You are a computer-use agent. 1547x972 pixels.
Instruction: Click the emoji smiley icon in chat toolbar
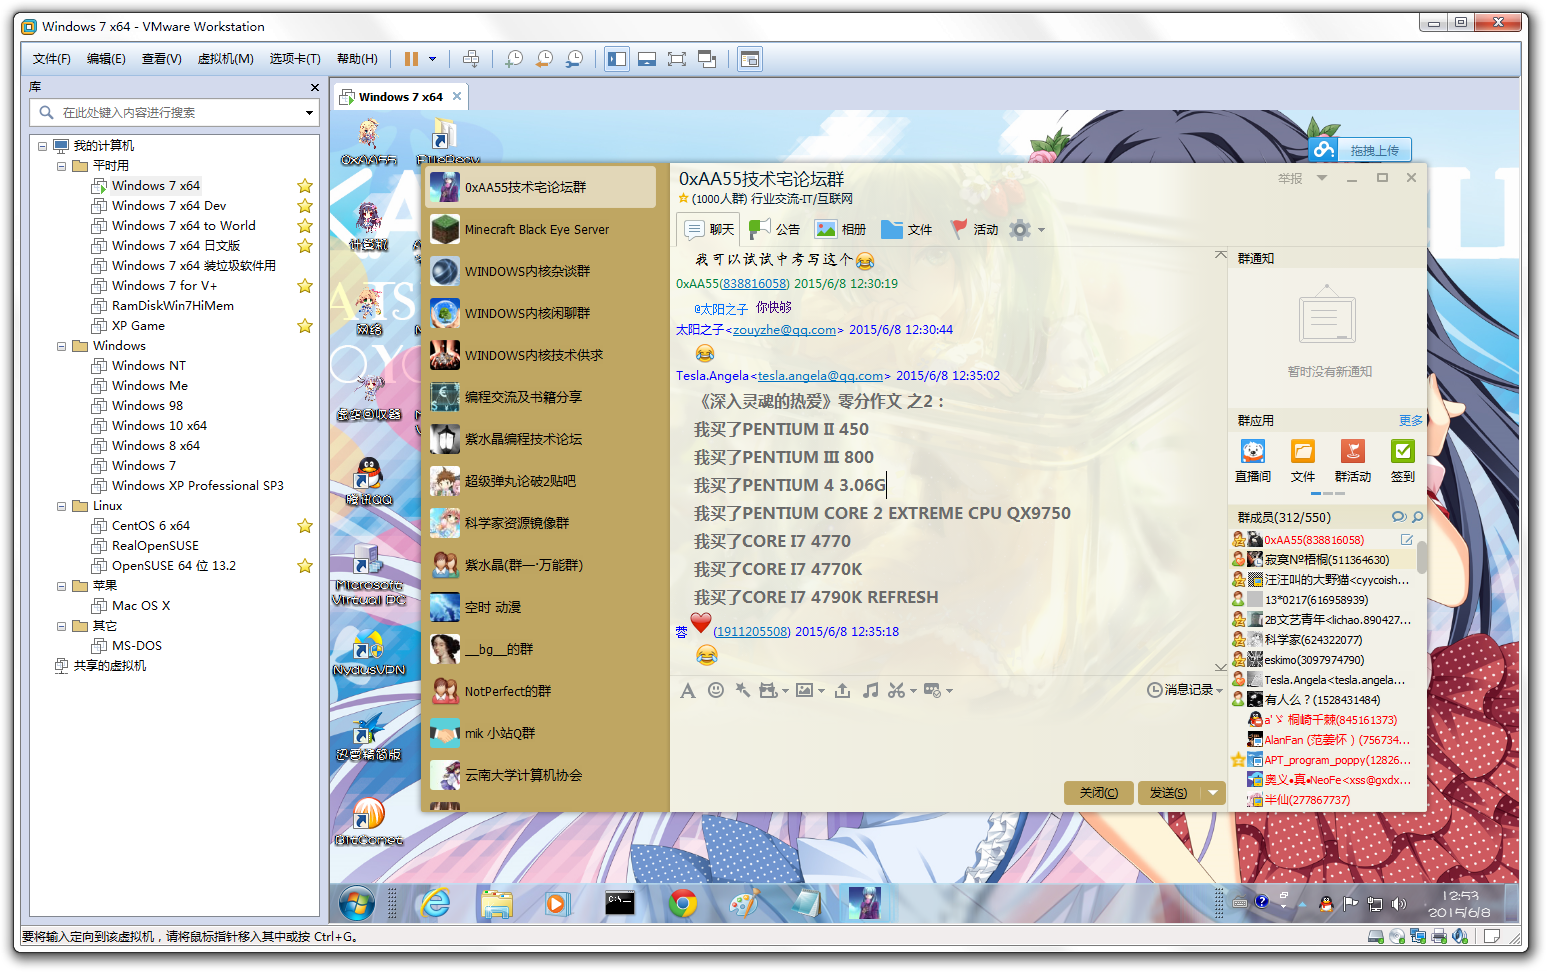pyautogui.click(x=716, y=690)
